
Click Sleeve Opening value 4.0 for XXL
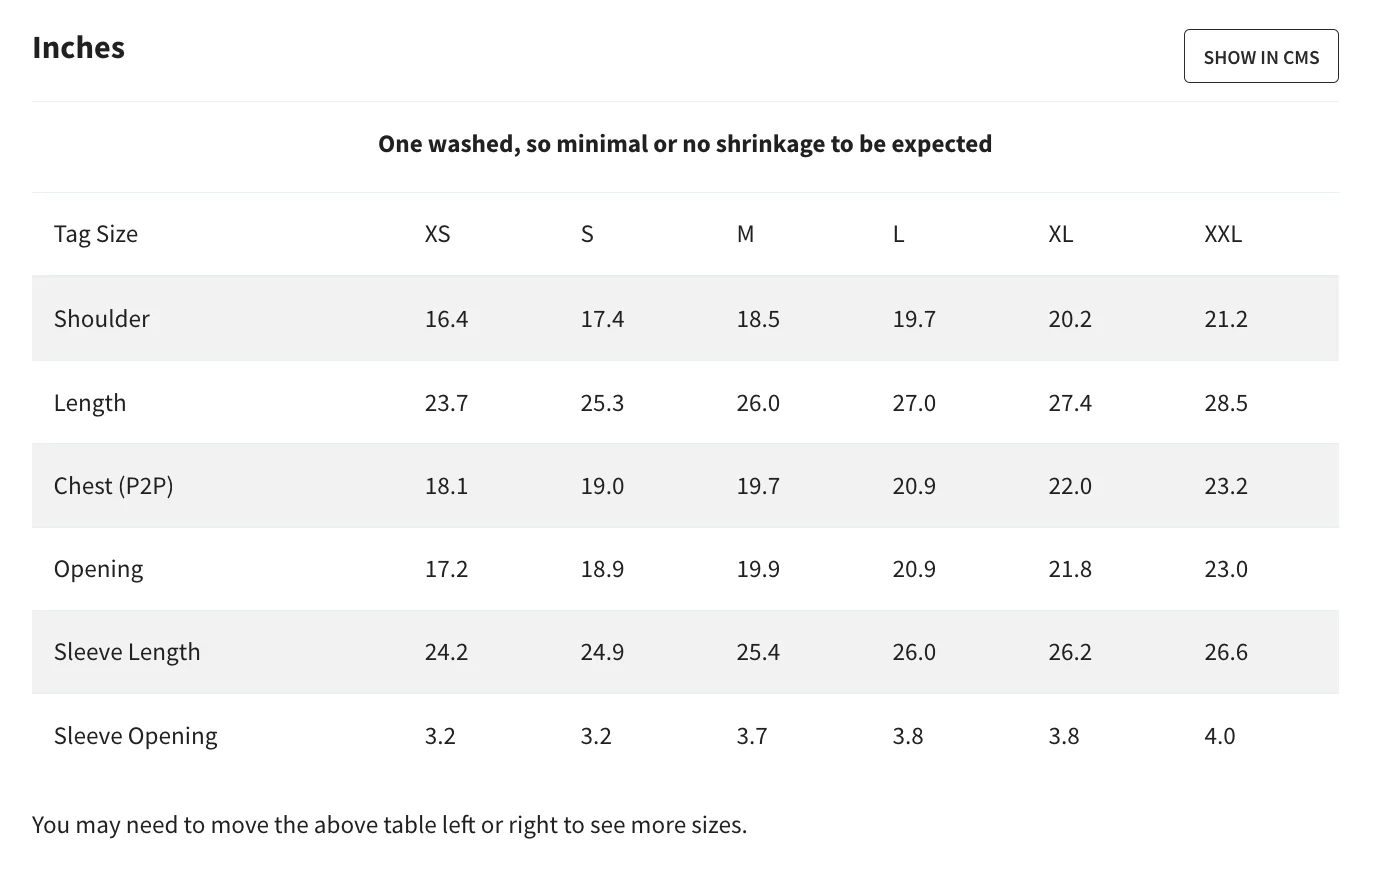click(1220, 736)
